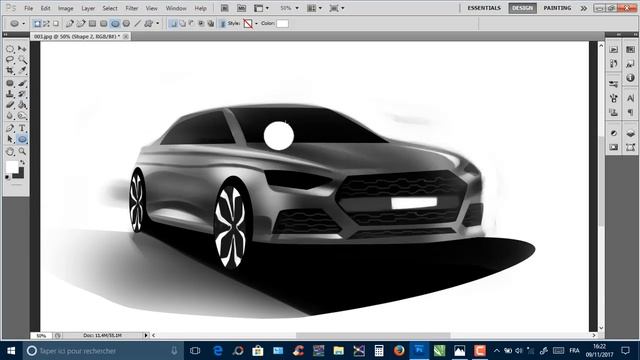
Task: Select the Paint Bucket tool
Action: (22, 105)
